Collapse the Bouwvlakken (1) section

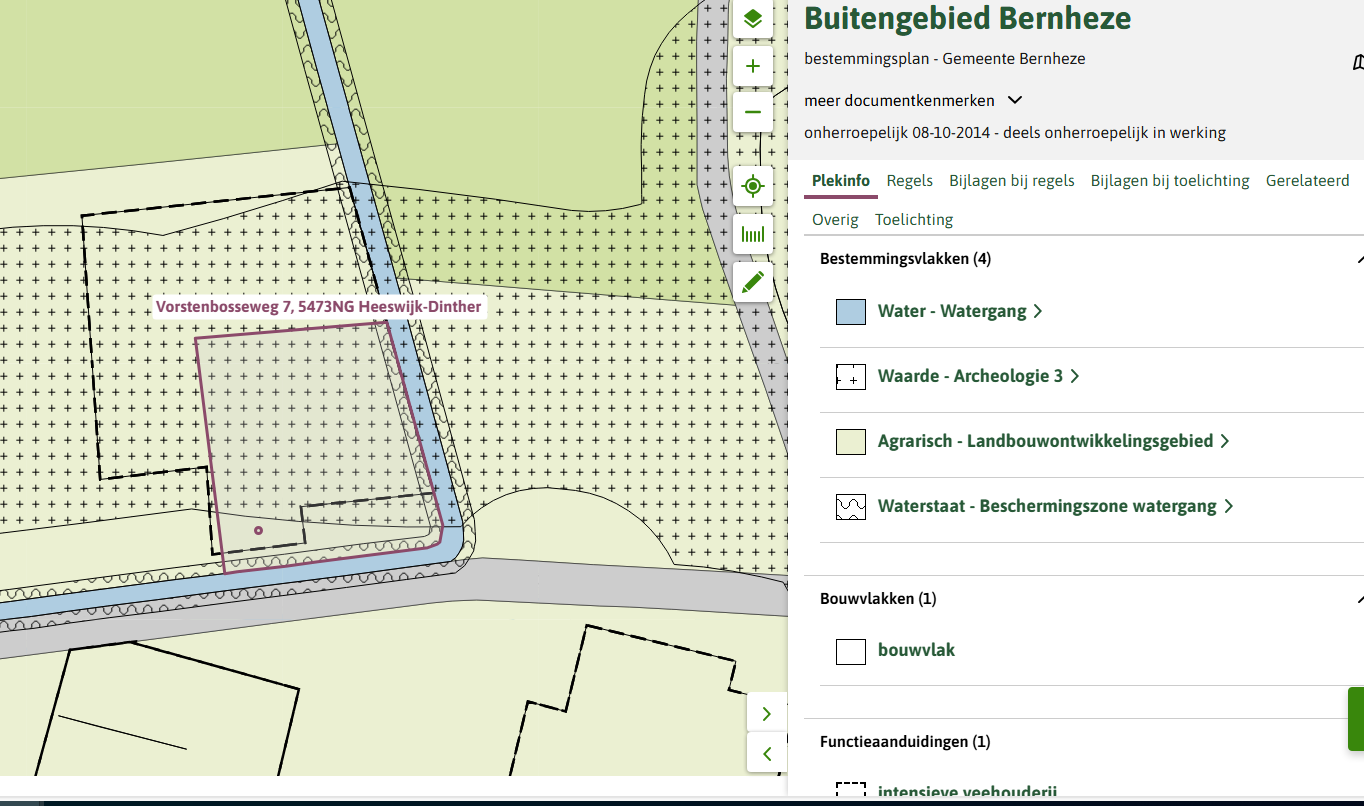[x=1359, y=599]
